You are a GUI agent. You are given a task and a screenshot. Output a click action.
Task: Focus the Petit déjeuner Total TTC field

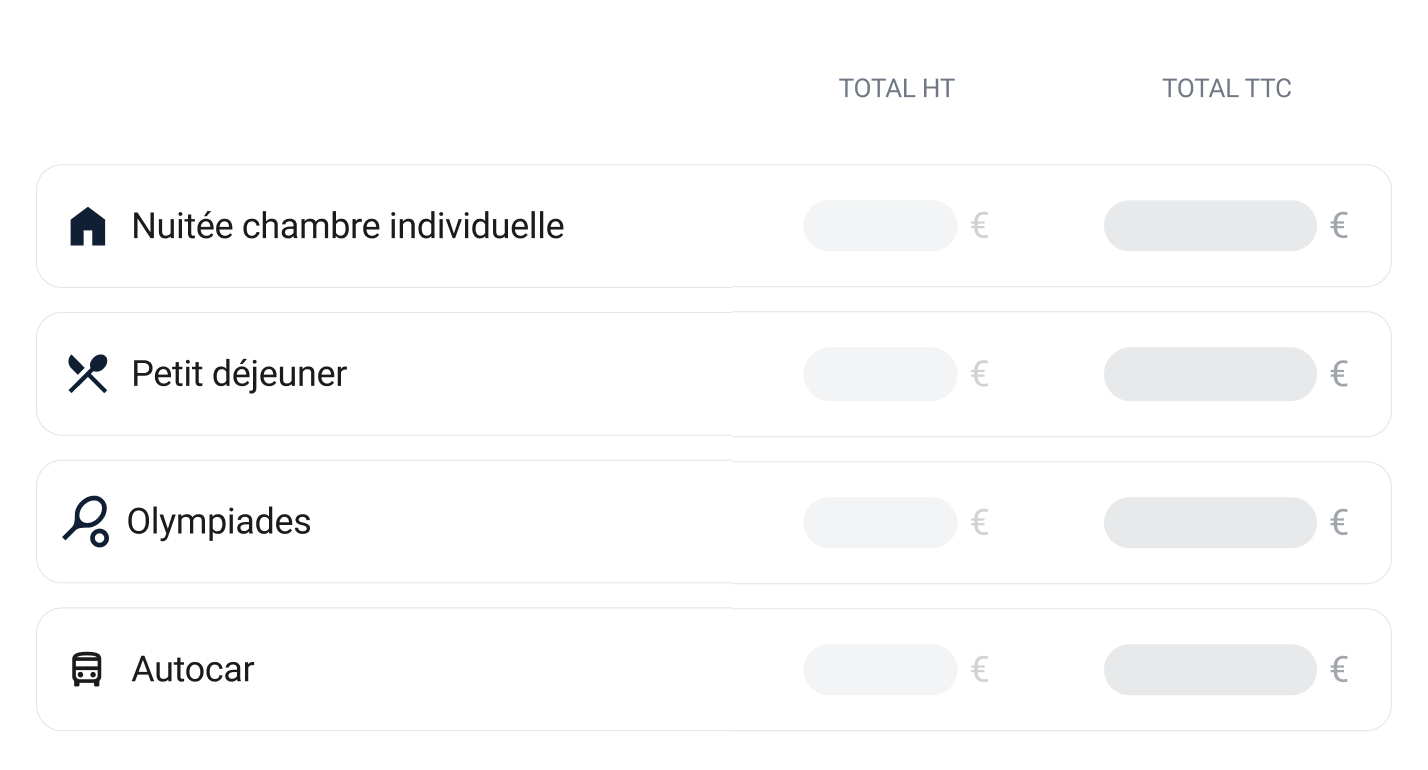tap(1209, 374)
